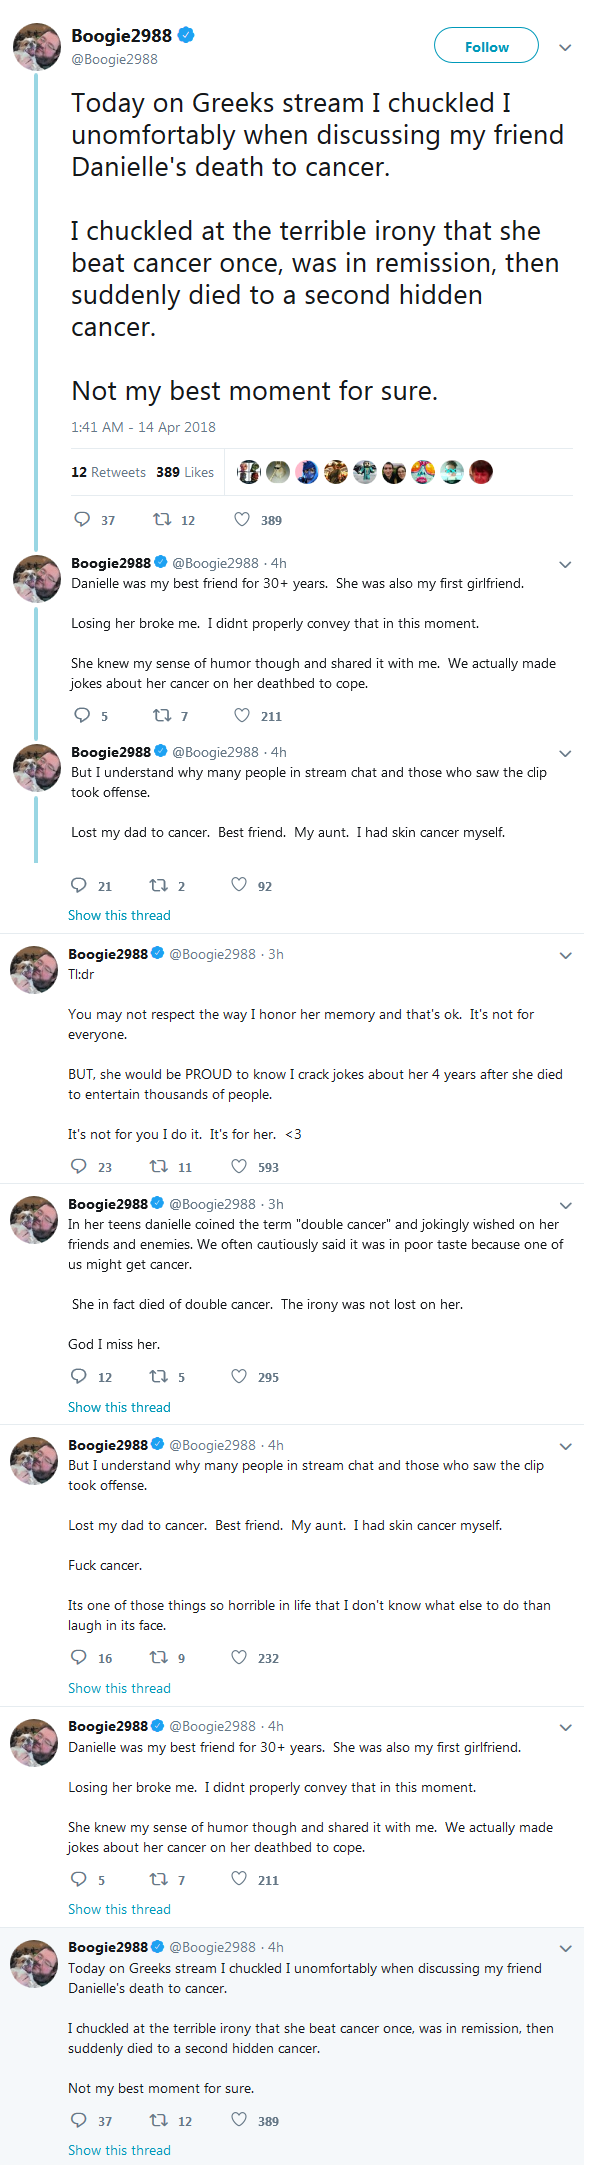Open Boogie2988 profile picture at top
The width and height of the screenshot is (589, 2165).
click(37, 47)
